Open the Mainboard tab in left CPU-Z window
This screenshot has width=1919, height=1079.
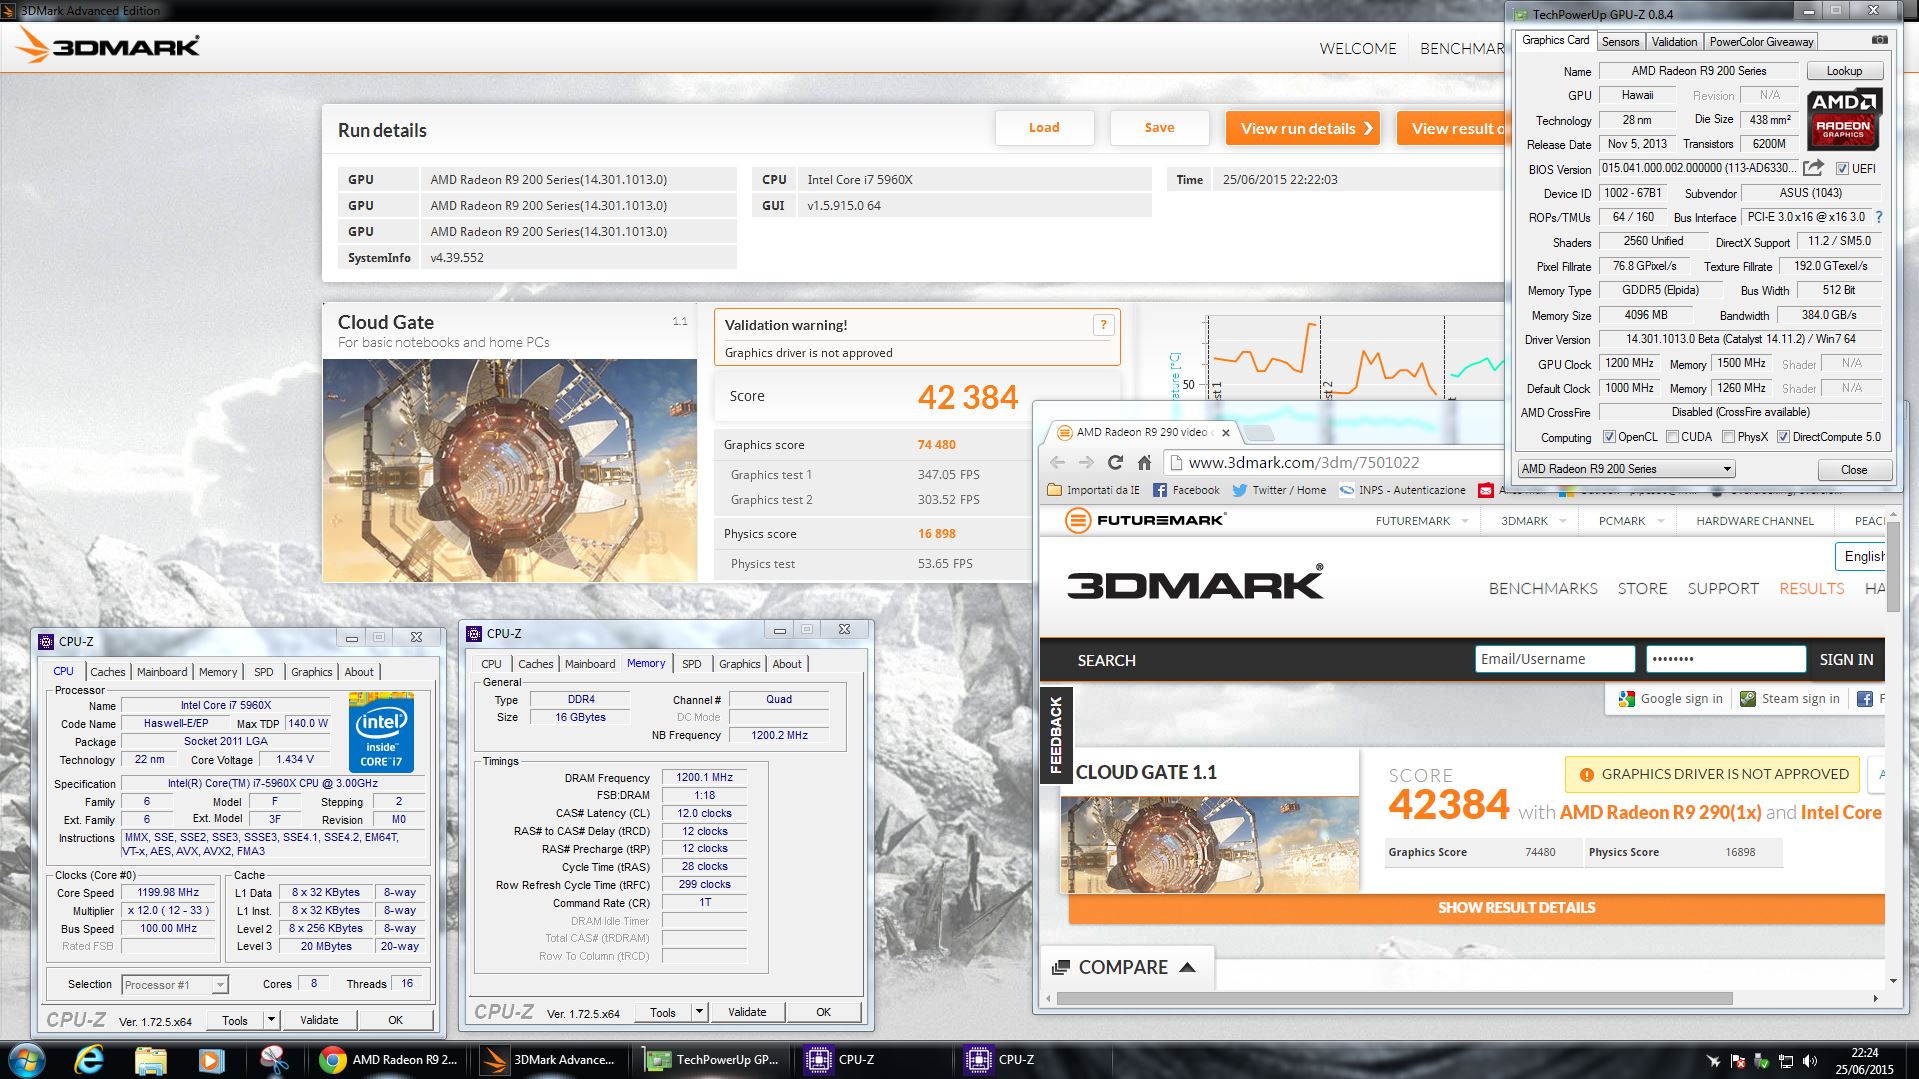tap(162, 672)
